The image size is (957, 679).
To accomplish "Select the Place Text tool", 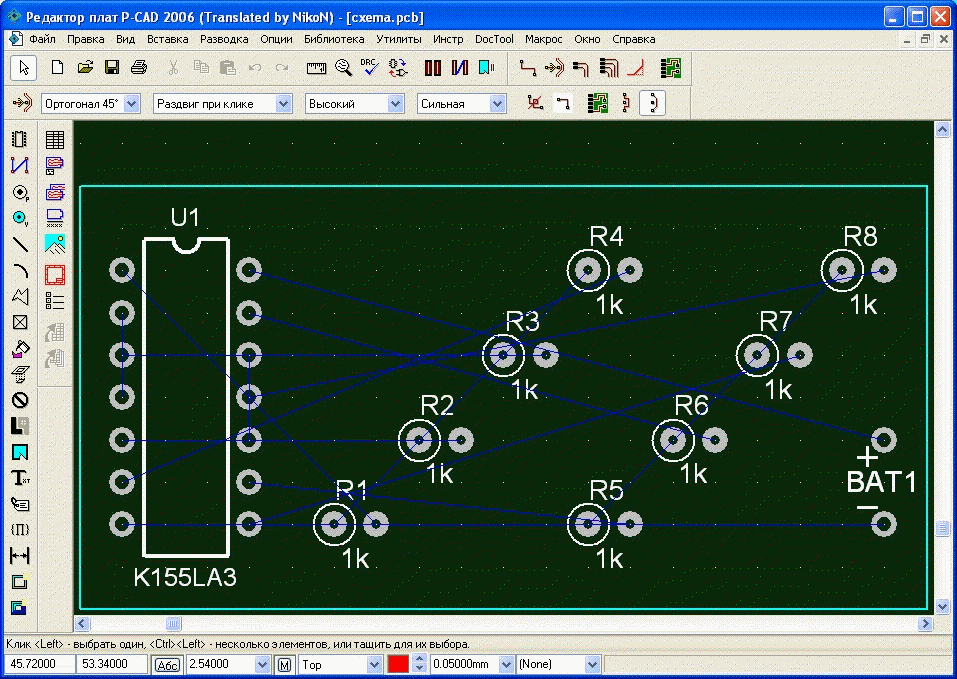I will (19, 478).
